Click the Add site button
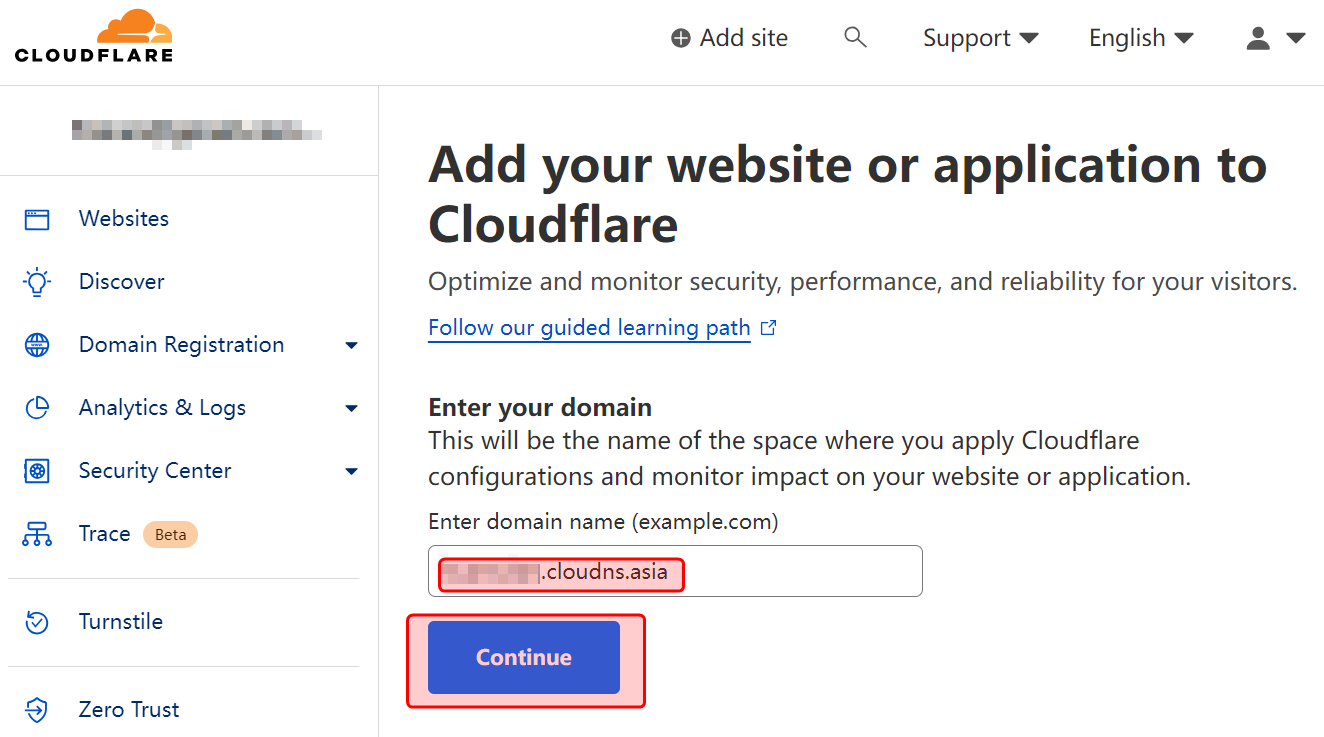Screen dimensions: 1324x737 point(729,38)
